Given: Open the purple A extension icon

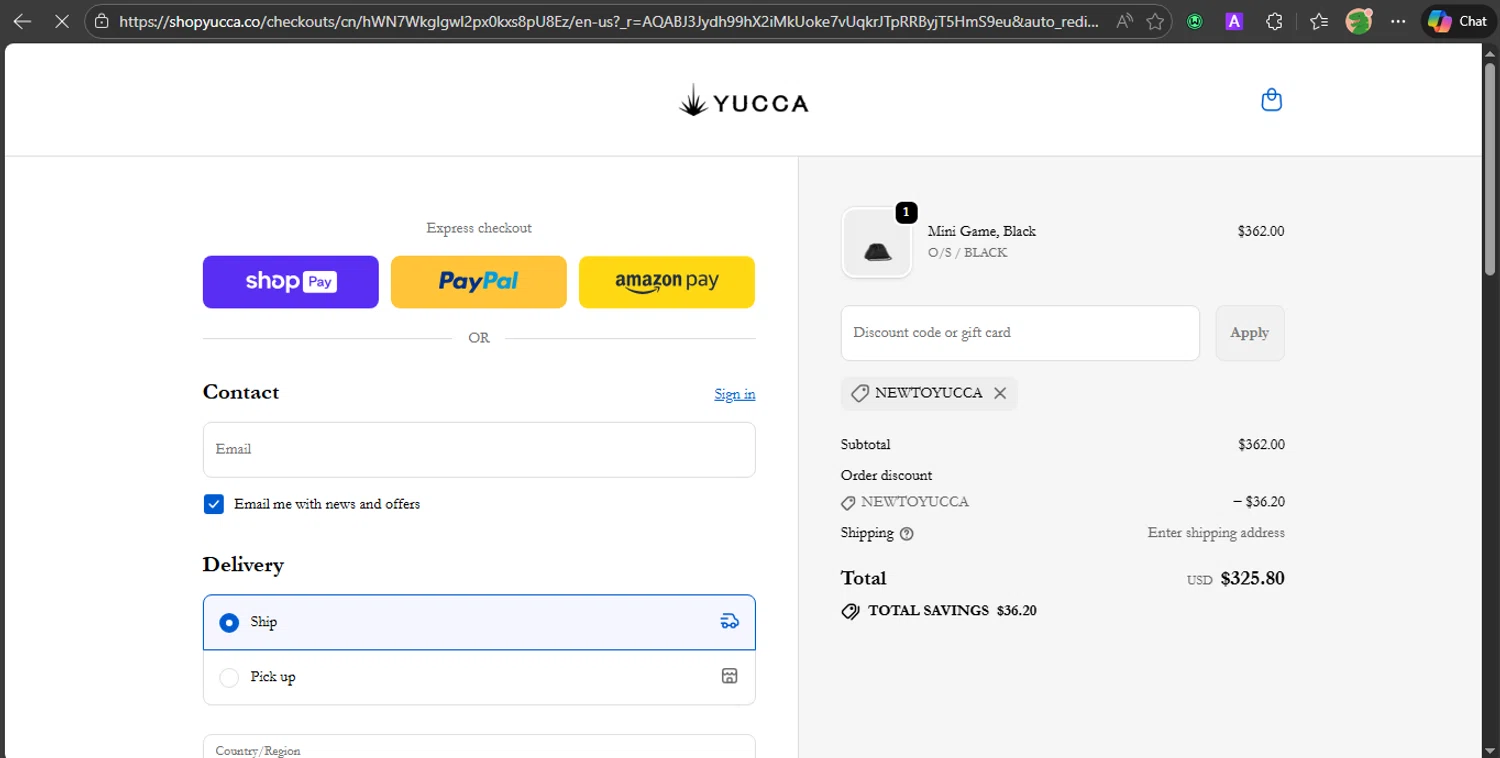Looking at the screenshot, I should click(1234, 21).
